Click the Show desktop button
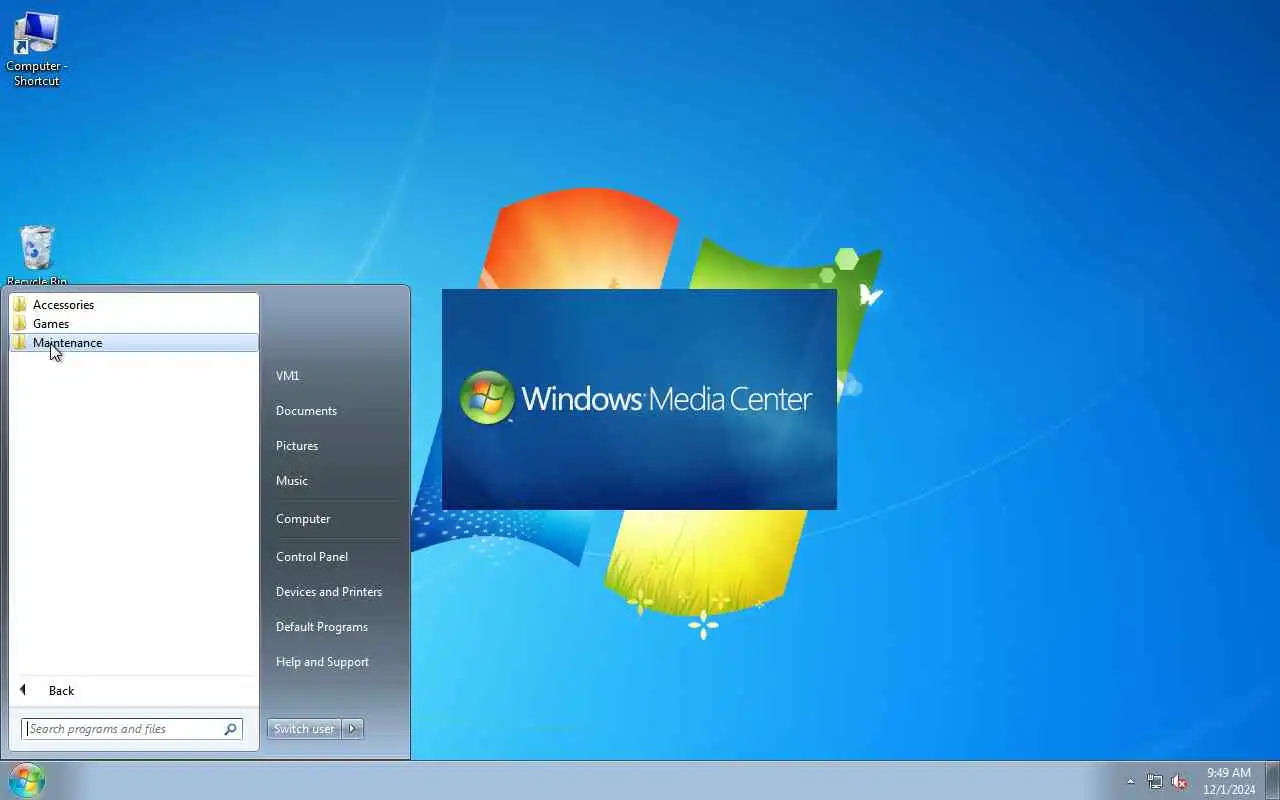1280x800 pixels. (1272, 780)
